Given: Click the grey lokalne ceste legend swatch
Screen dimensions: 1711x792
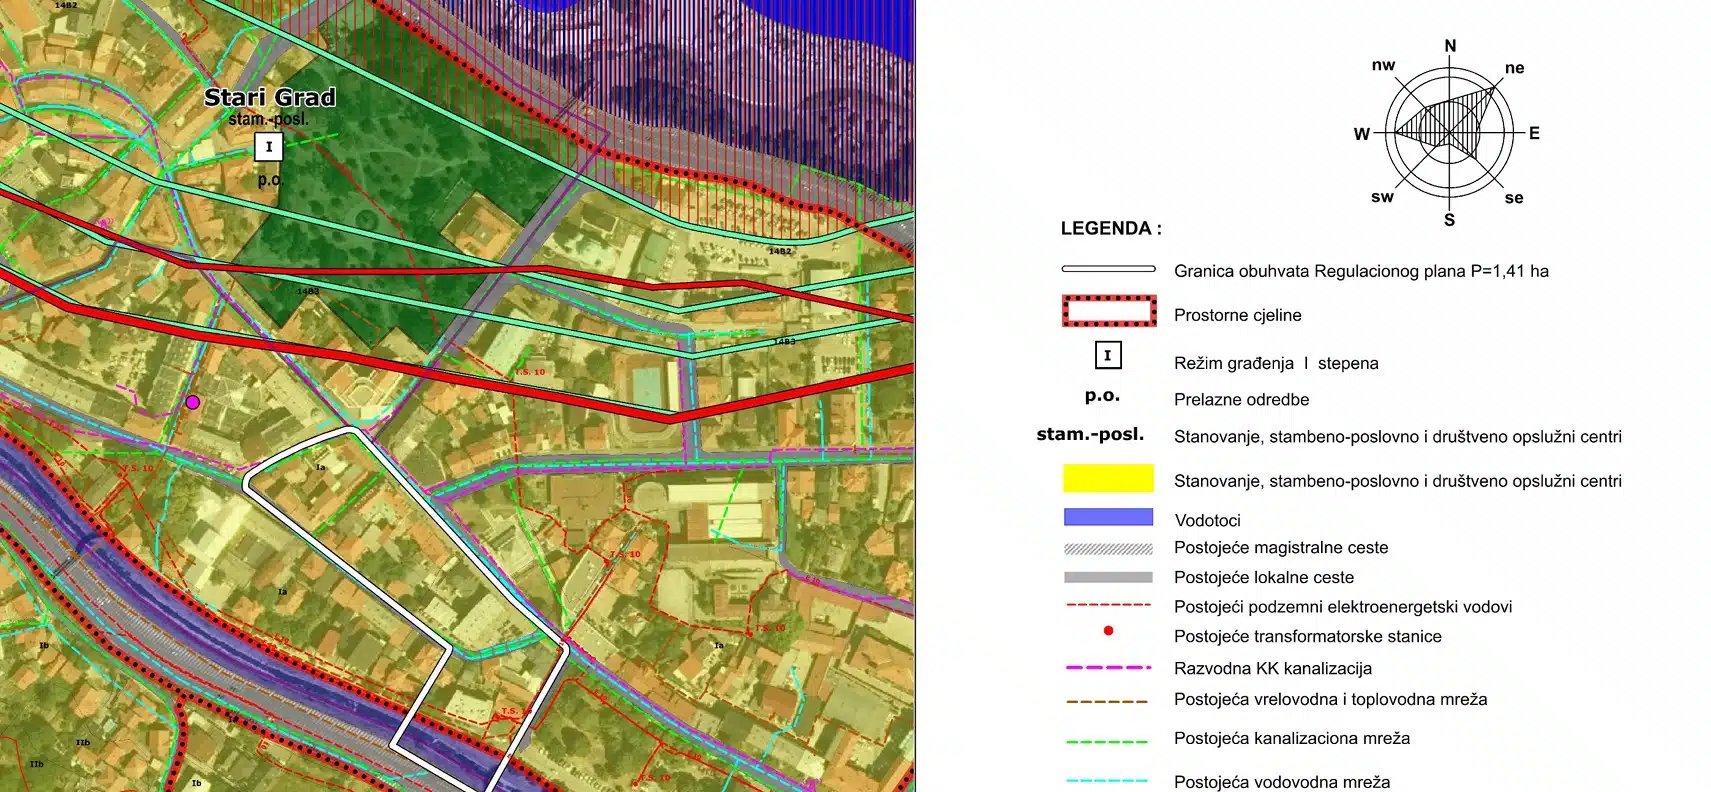Looking at the screenshot, I should pyautogui.click(x=1108, y=577).
